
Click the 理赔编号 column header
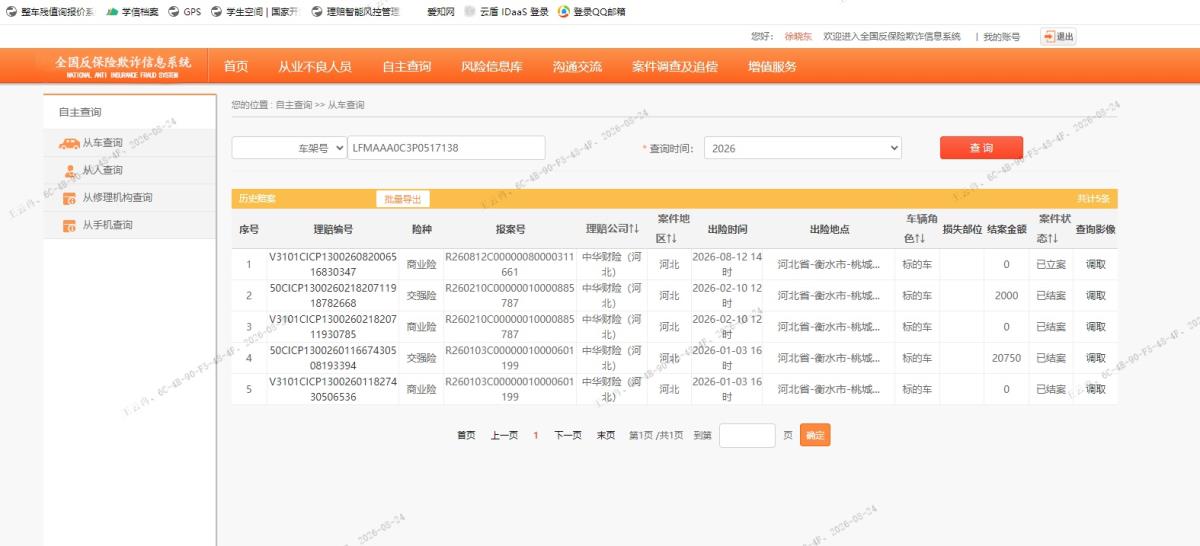333,229
